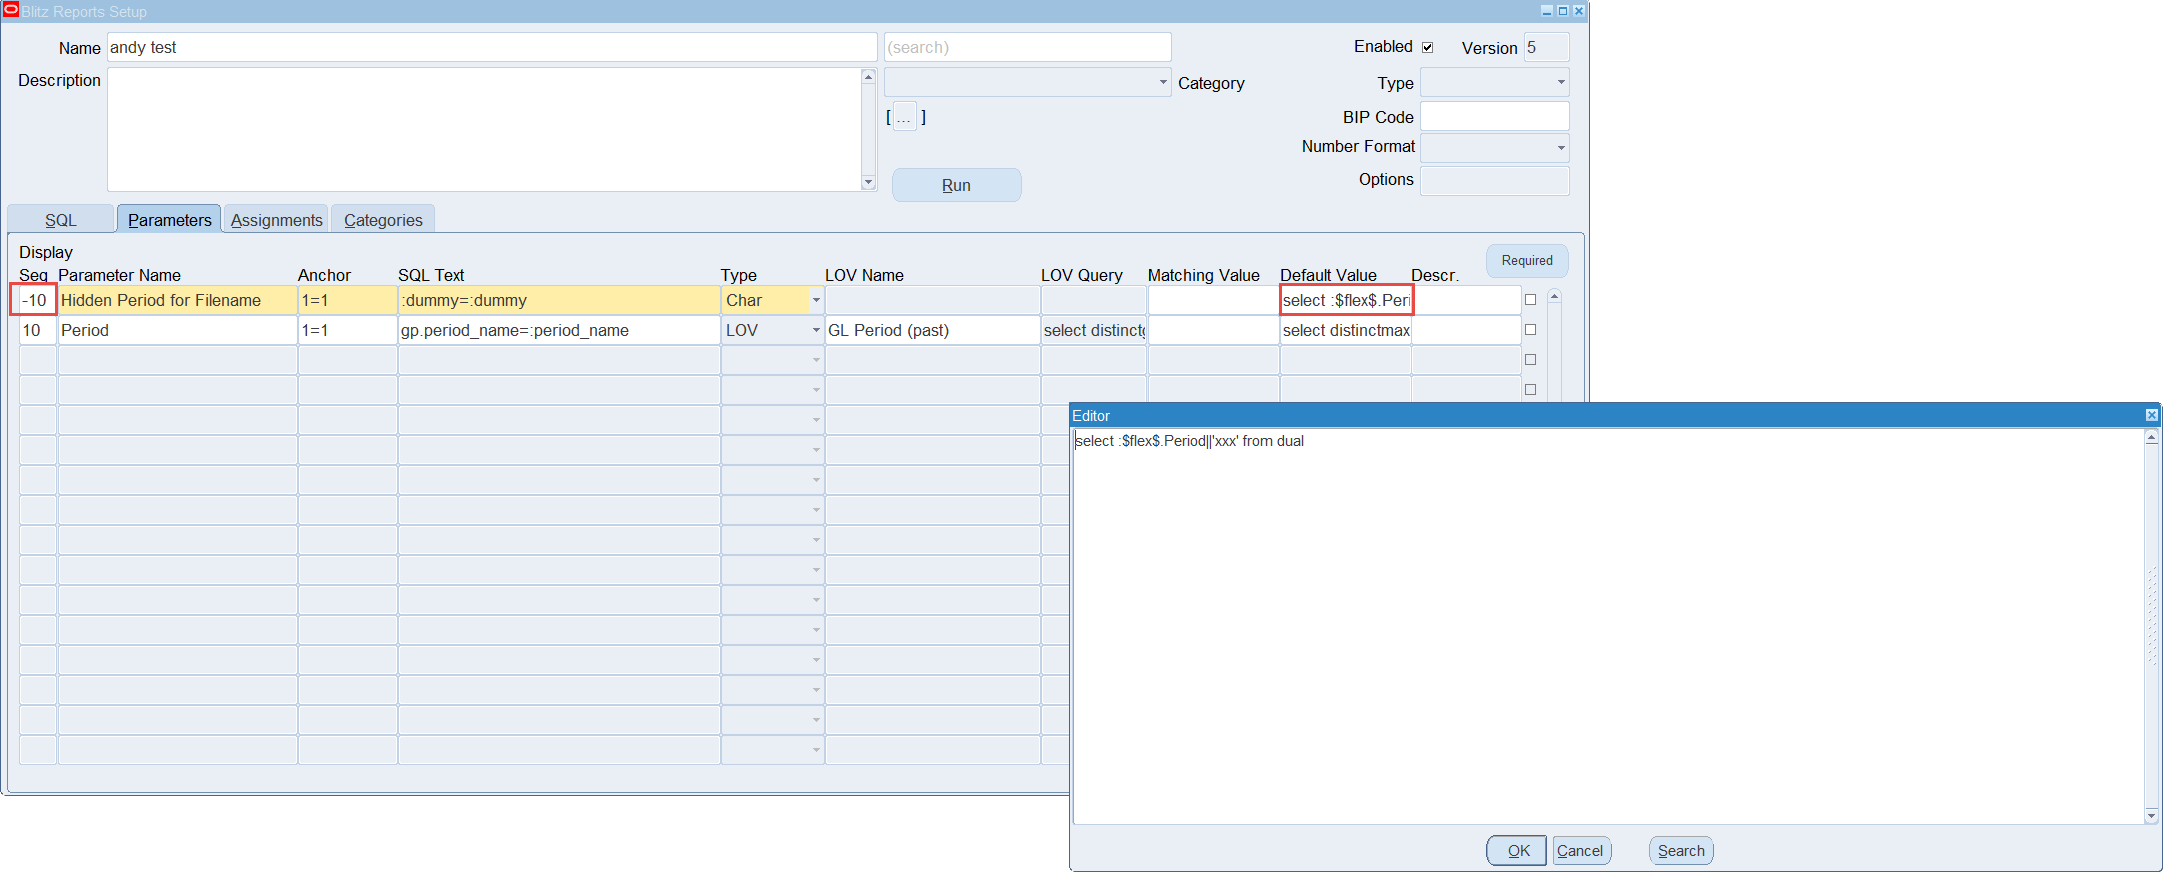Click the BIP Code field
Image resolution: width=2165 pixels, height=873 pixels.
[x=1494, y=116]
